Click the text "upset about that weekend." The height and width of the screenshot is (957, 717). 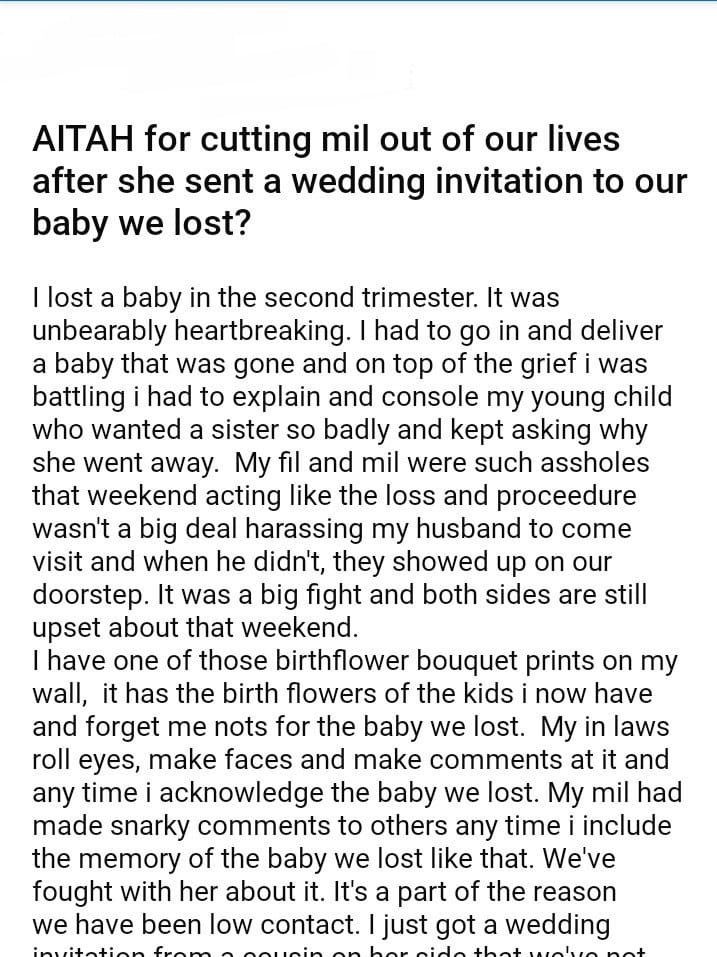pos(194,628)
